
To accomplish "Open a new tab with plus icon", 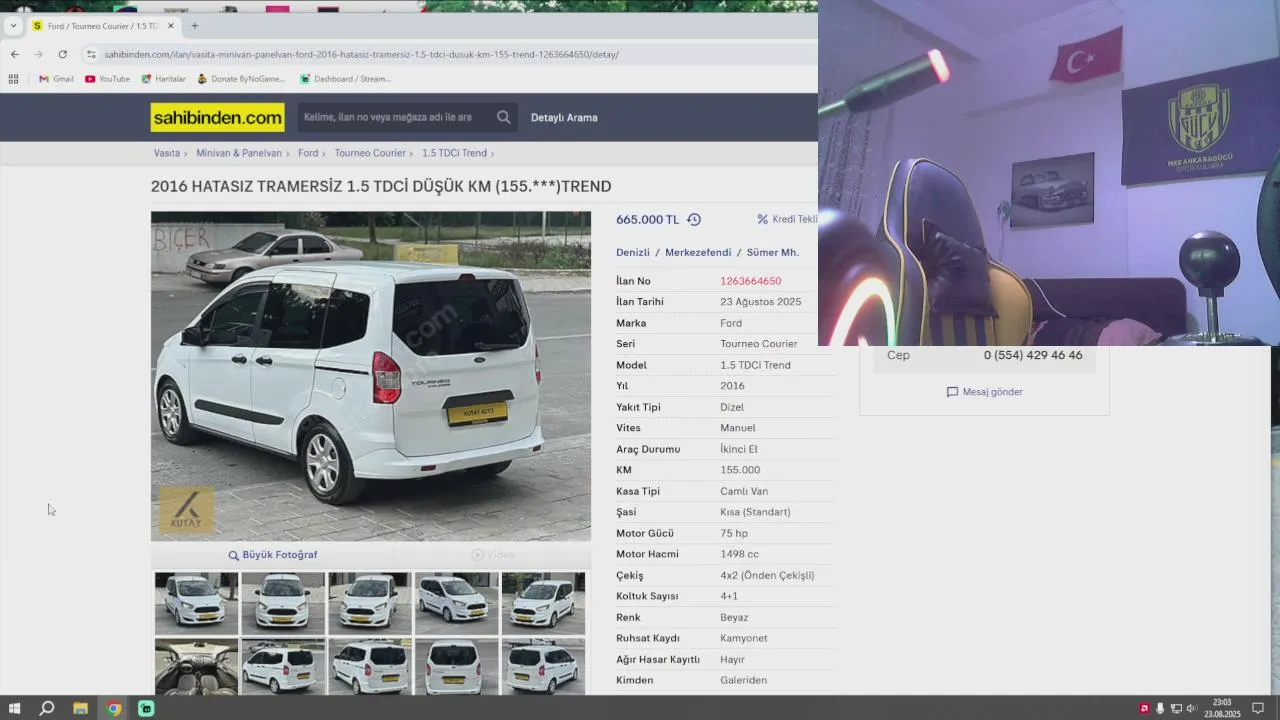I will coord(194,26).
